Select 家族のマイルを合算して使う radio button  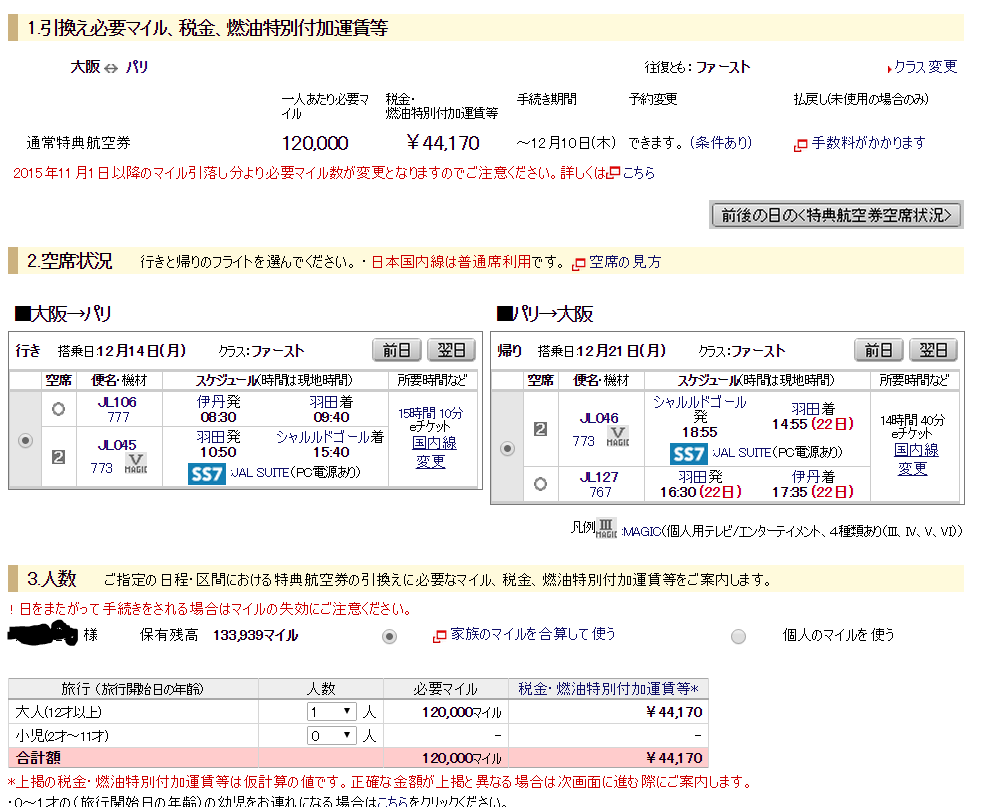(x=390, y=637)
